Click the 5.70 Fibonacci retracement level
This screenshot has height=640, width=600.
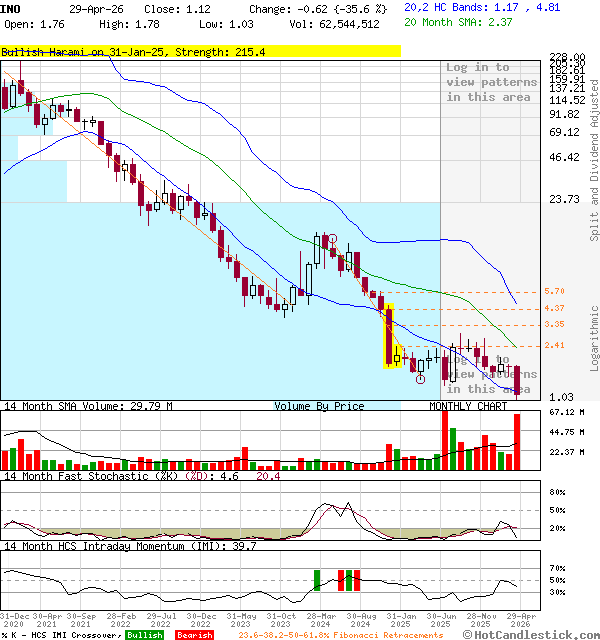554,291
